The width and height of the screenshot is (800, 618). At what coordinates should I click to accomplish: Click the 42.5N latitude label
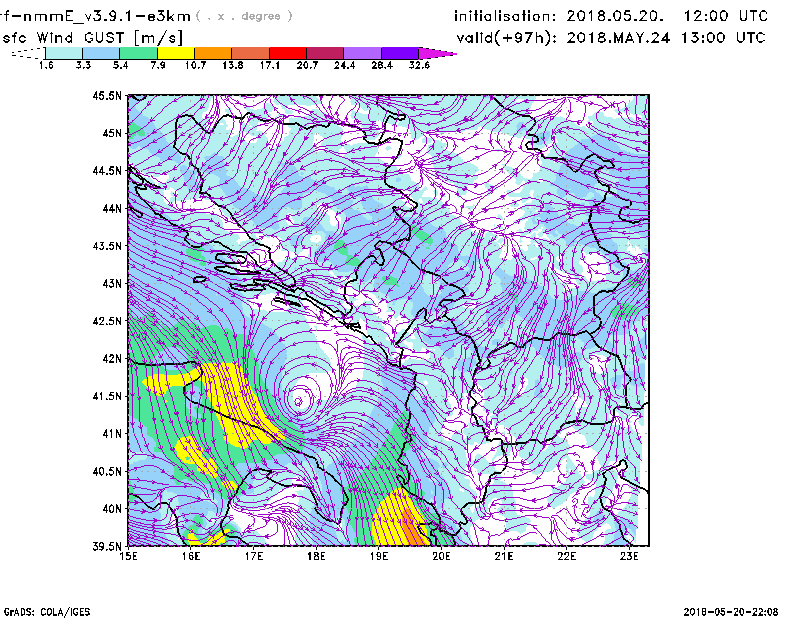(x=107, y=321)
